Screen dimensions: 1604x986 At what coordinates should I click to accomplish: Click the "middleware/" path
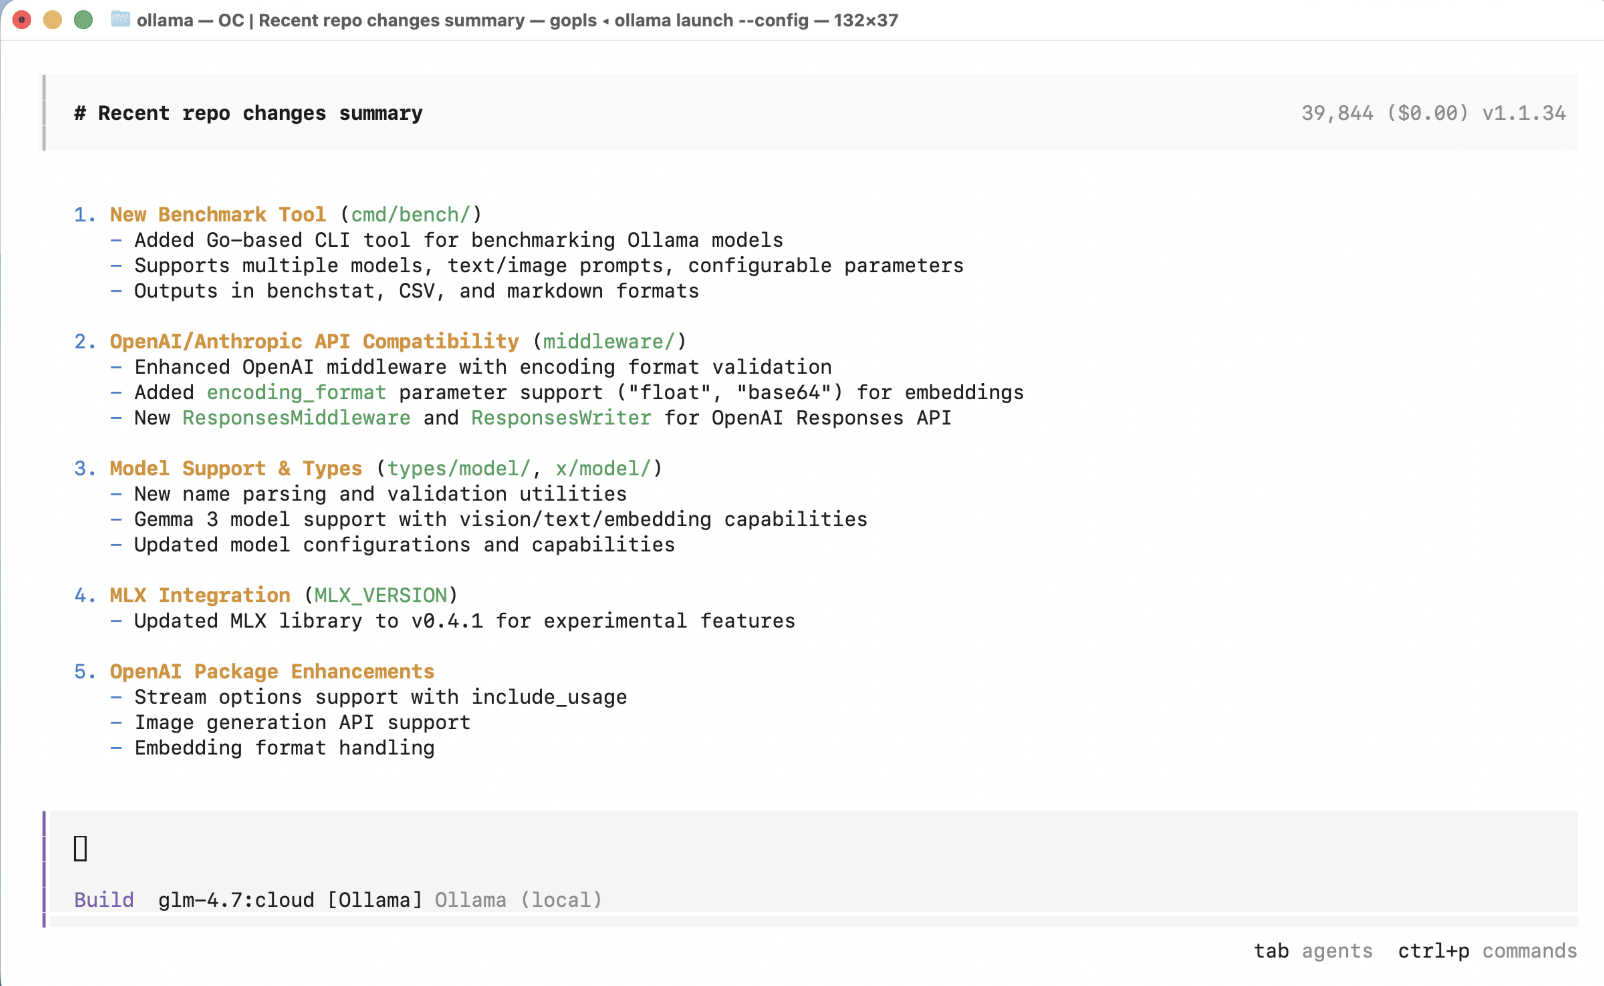point(609,341)
